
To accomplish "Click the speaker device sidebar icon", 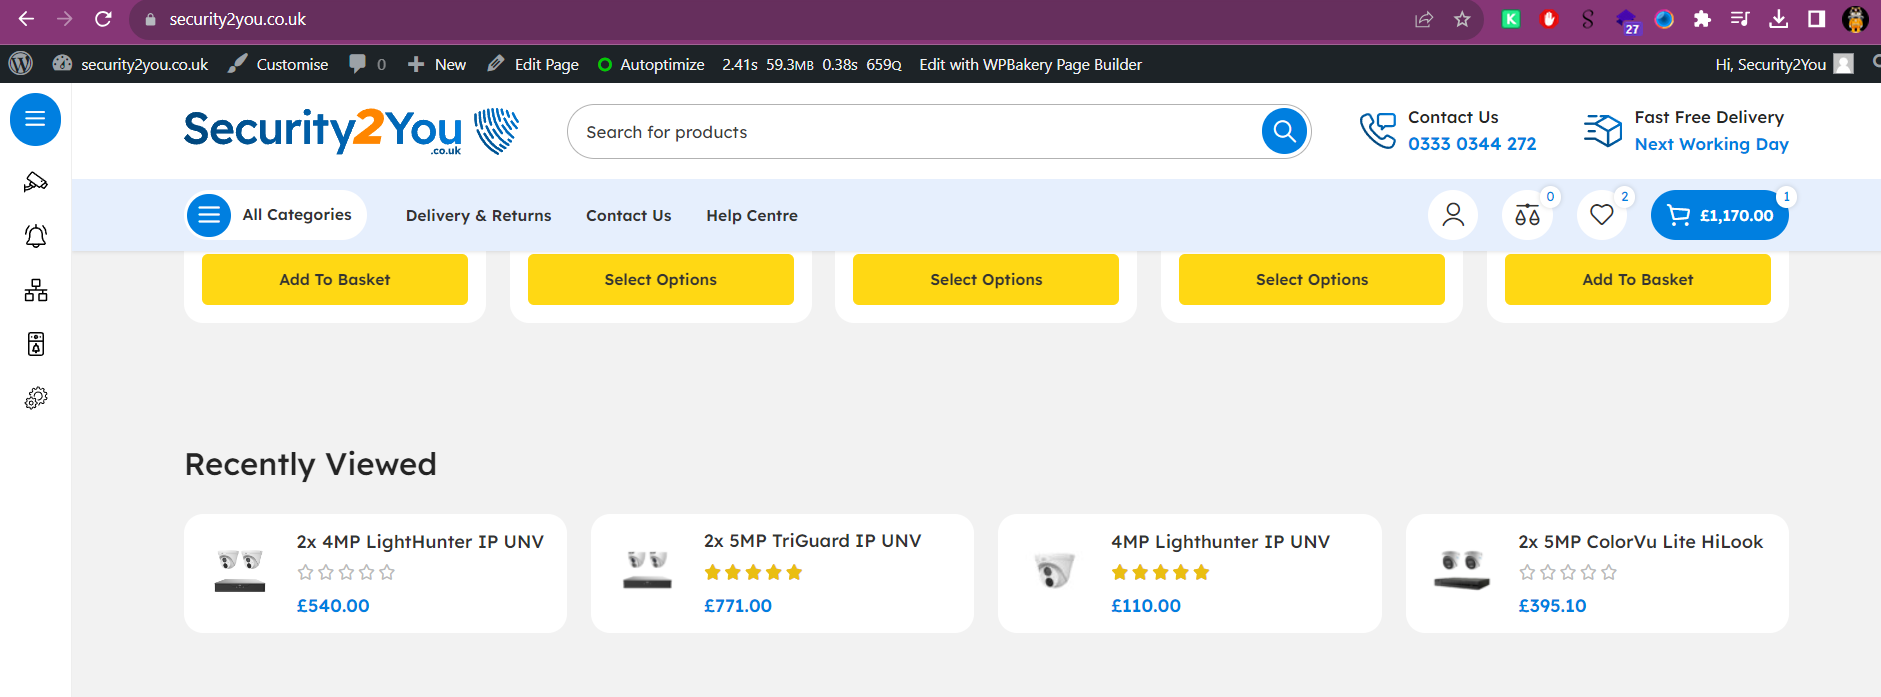I will (36, 344).
